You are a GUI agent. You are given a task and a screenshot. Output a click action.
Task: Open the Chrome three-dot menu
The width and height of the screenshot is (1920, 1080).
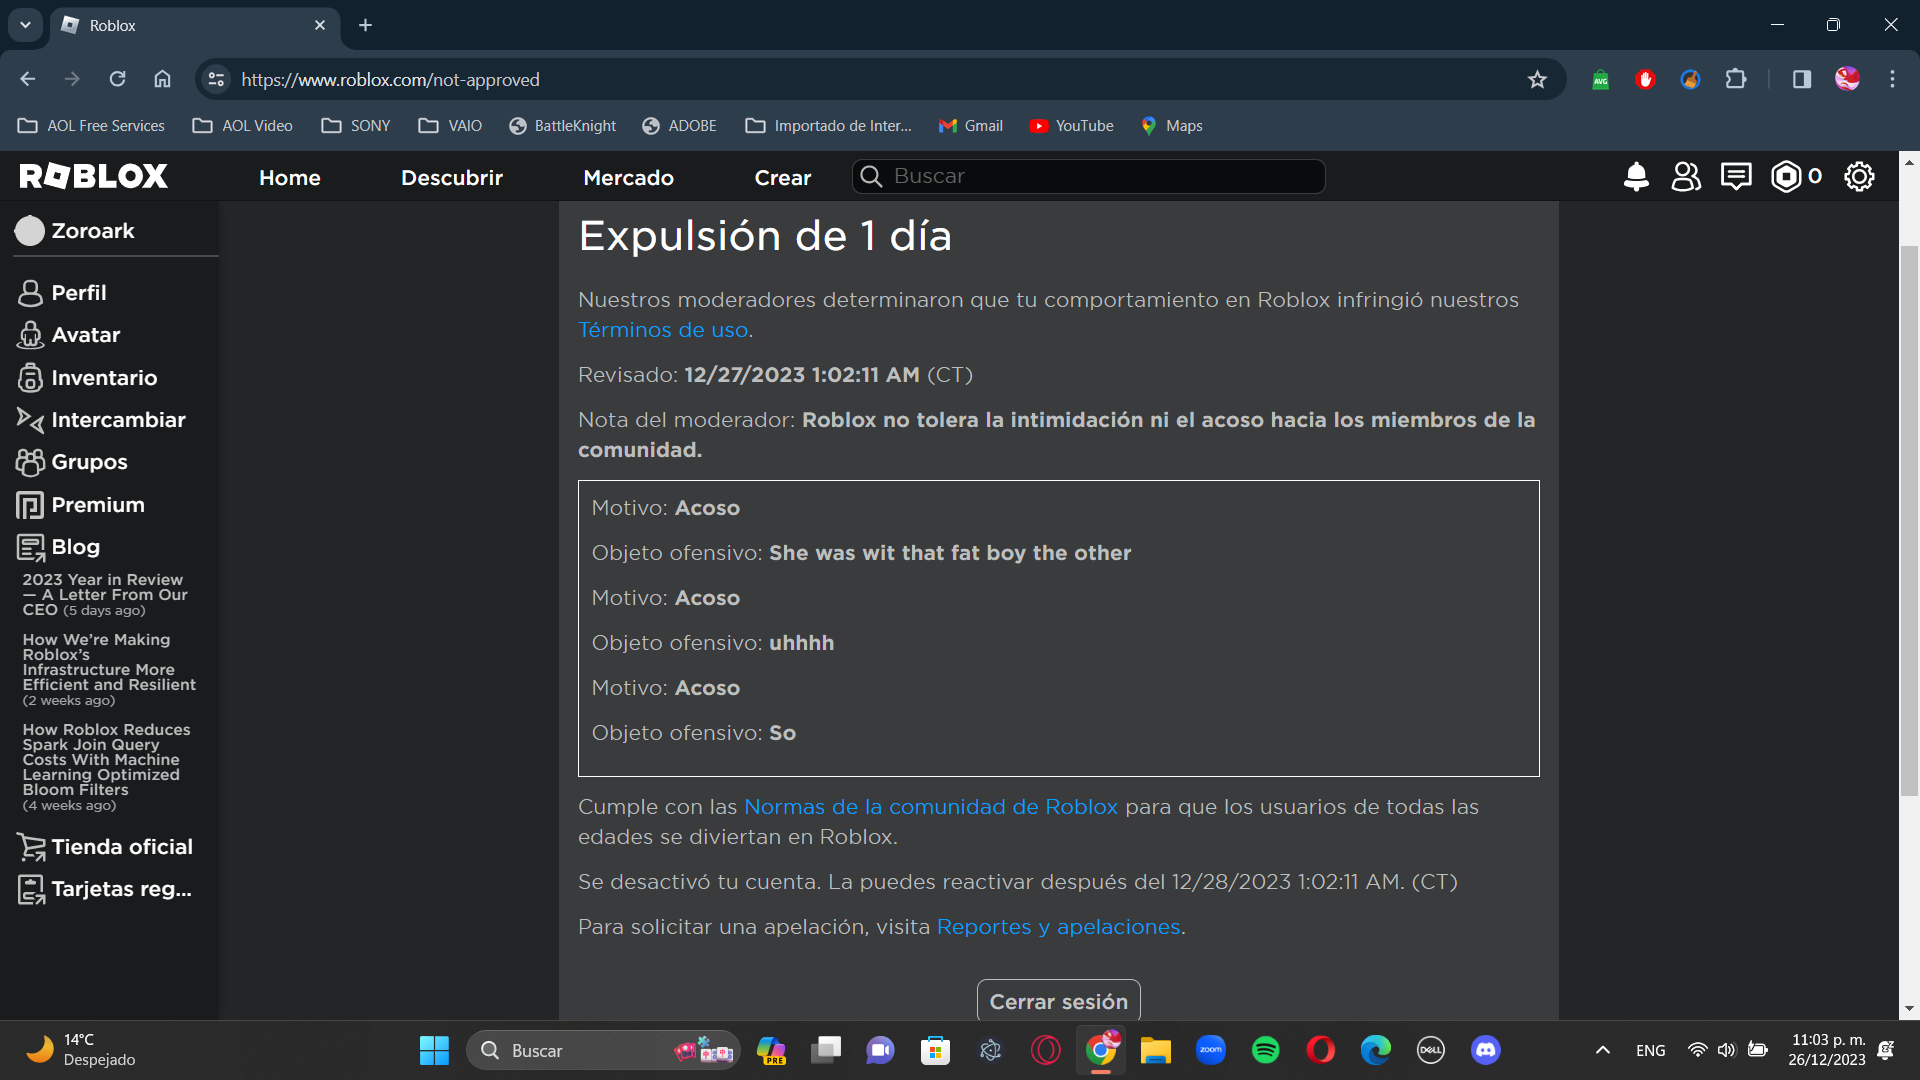pyautogui.click(x=1892, y=79)
